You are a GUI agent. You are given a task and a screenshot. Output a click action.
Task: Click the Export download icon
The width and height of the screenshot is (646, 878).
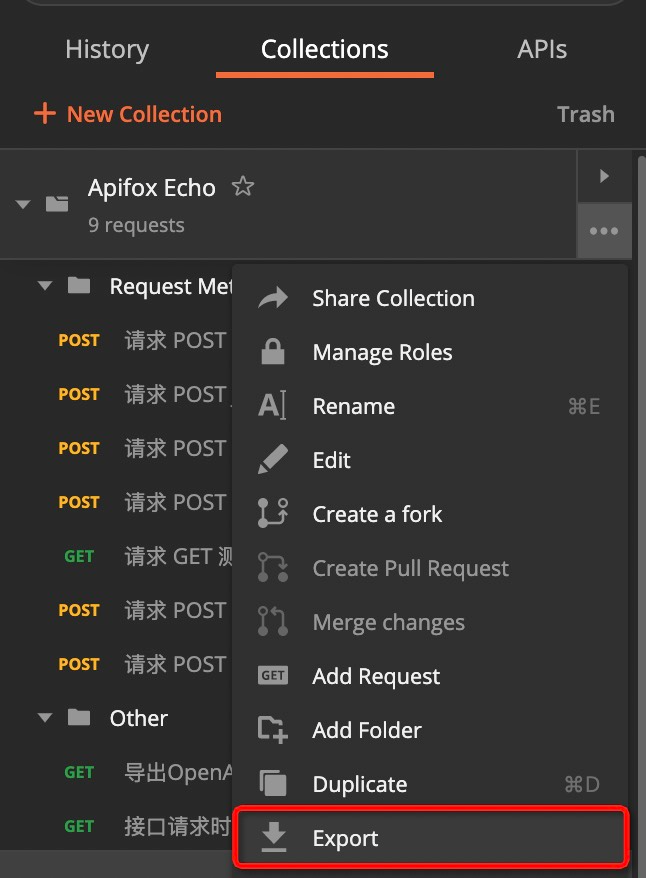[x=272, y=838]
